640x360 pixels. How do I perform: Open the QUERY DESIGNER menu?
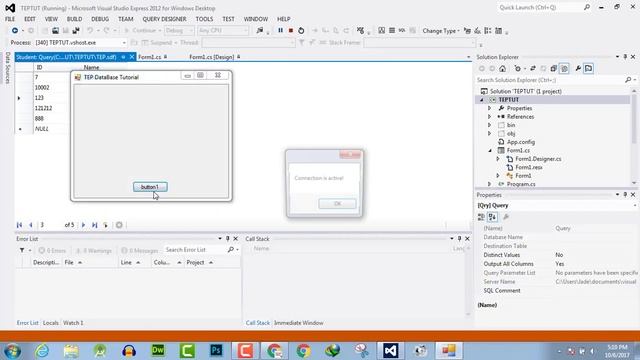164,19
